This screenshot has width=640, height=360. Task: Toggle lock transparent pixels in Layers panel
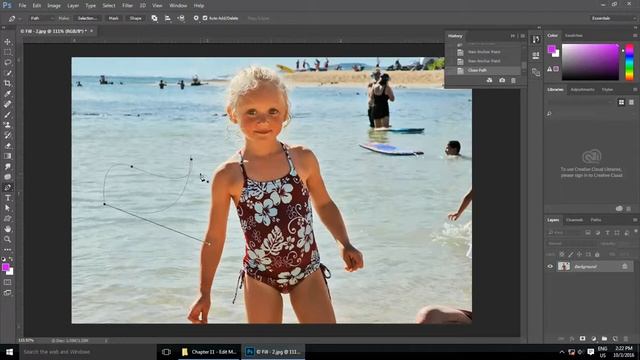point(562,254)
